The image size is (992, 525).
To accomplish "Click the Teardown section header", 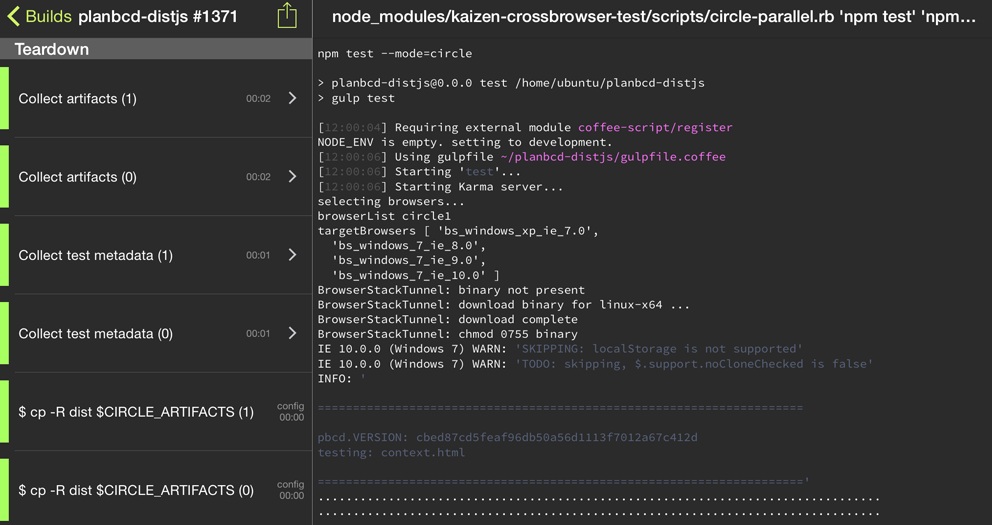I will pos(52,49).
